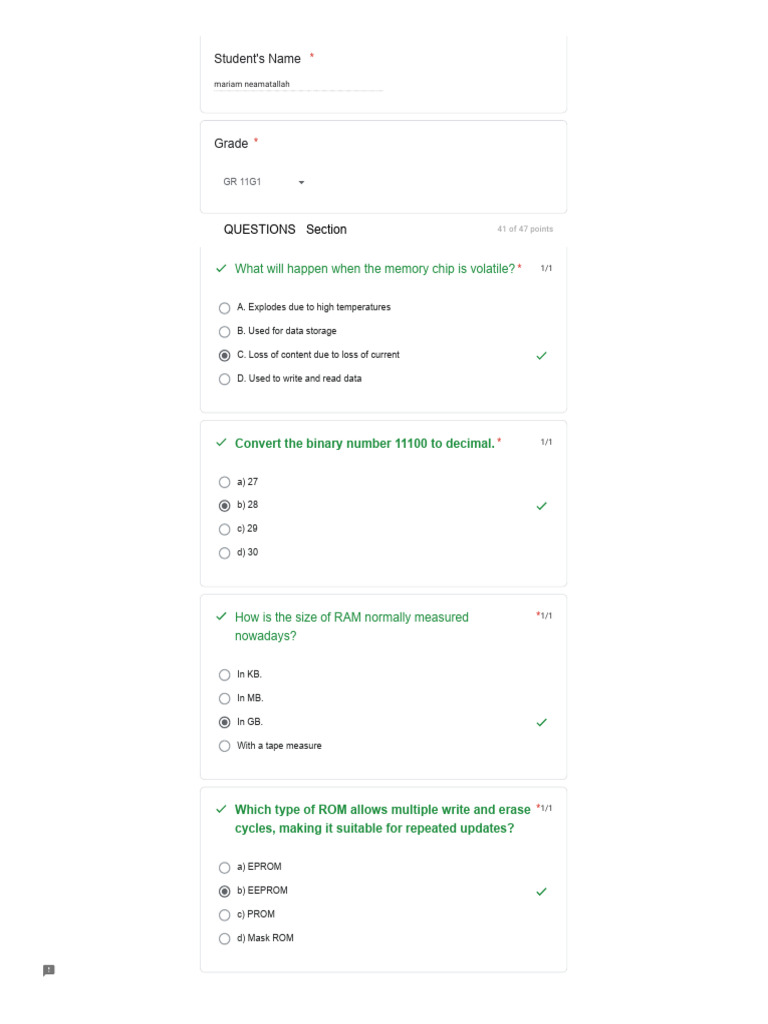Pick ROM option d) Mask ROM
The image size is (768, 1024).
(224, 939)
